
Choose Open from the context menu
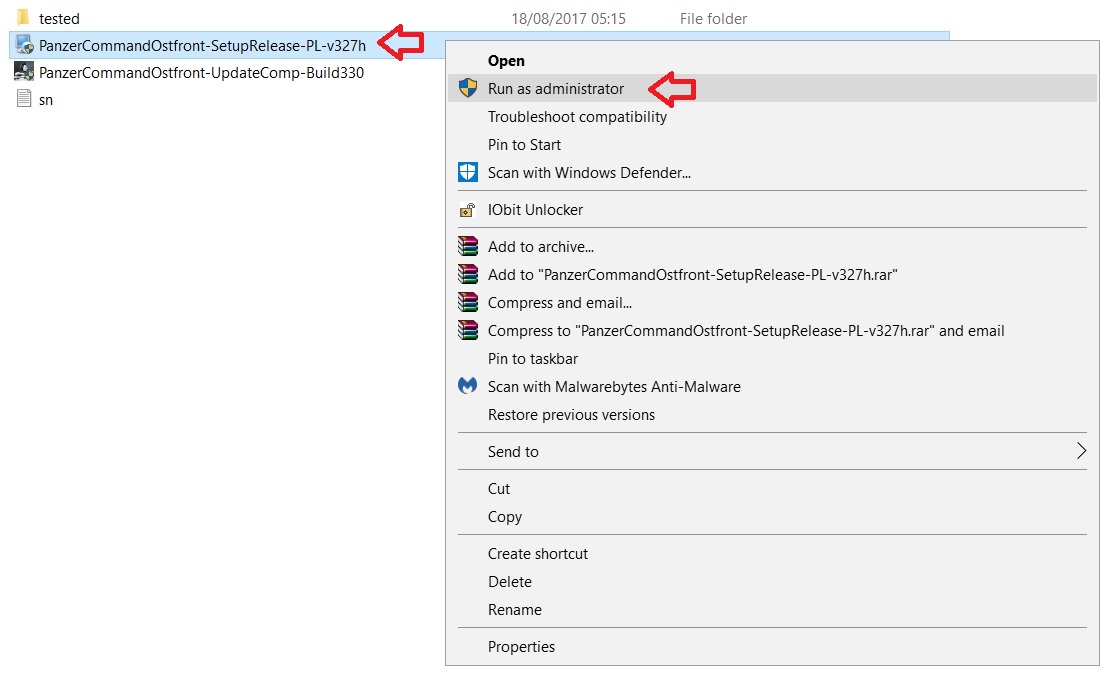click(506, 61)
